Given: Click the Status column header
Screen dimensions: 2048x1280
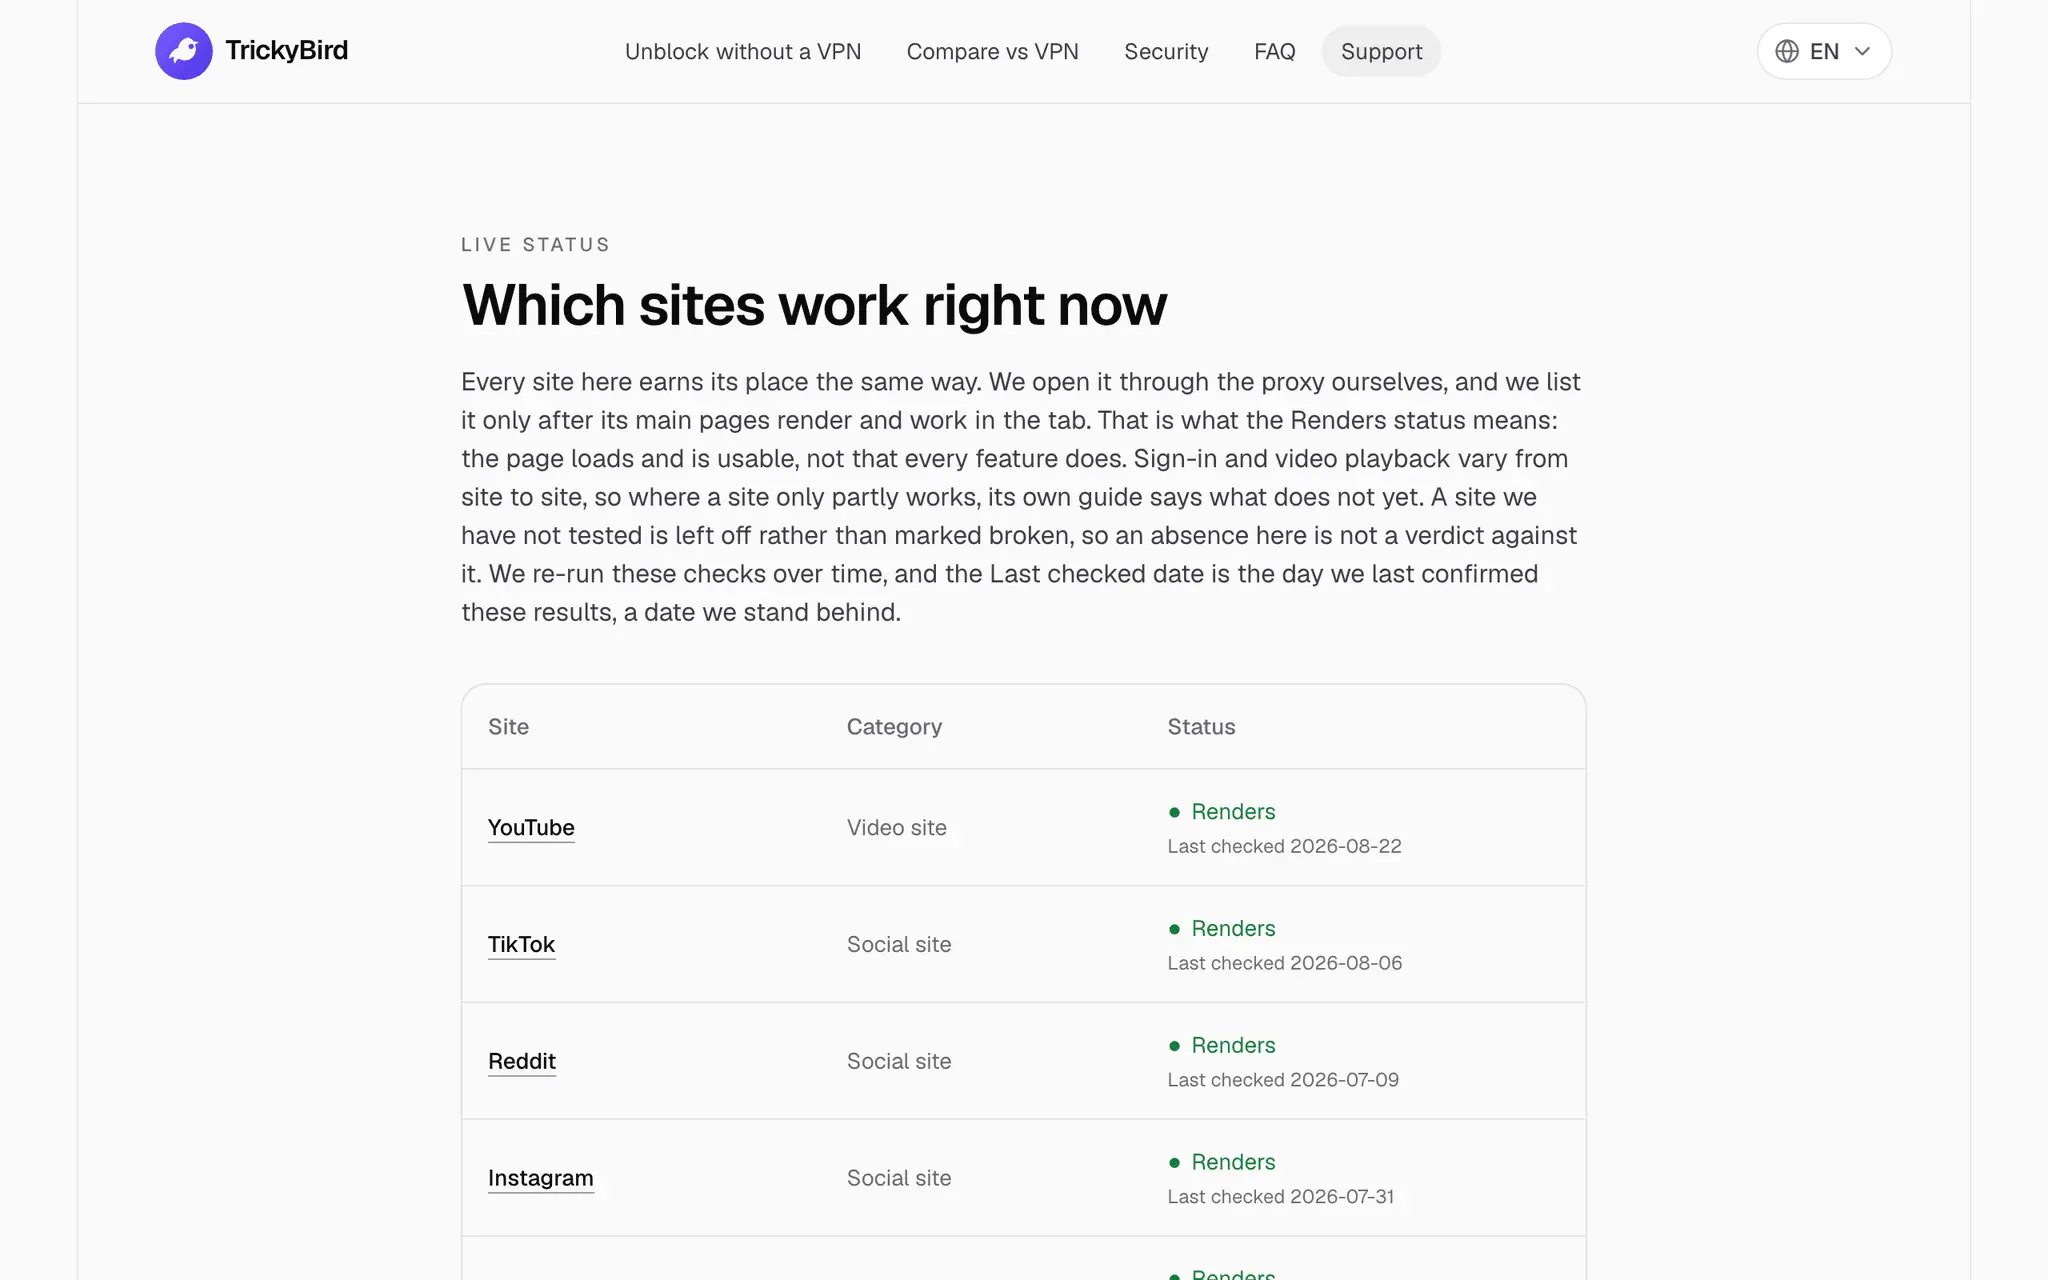Looking at the screenshot, I should click(x=1201, y=727).
